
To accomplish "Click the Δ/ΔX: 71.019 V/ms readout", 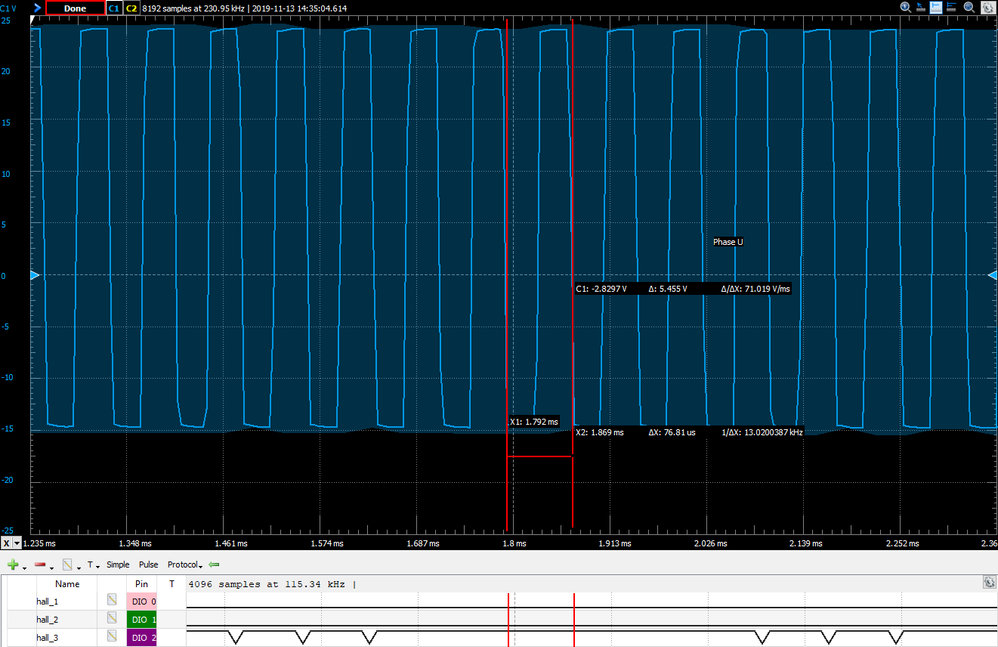I will click(x=756, y=289).
